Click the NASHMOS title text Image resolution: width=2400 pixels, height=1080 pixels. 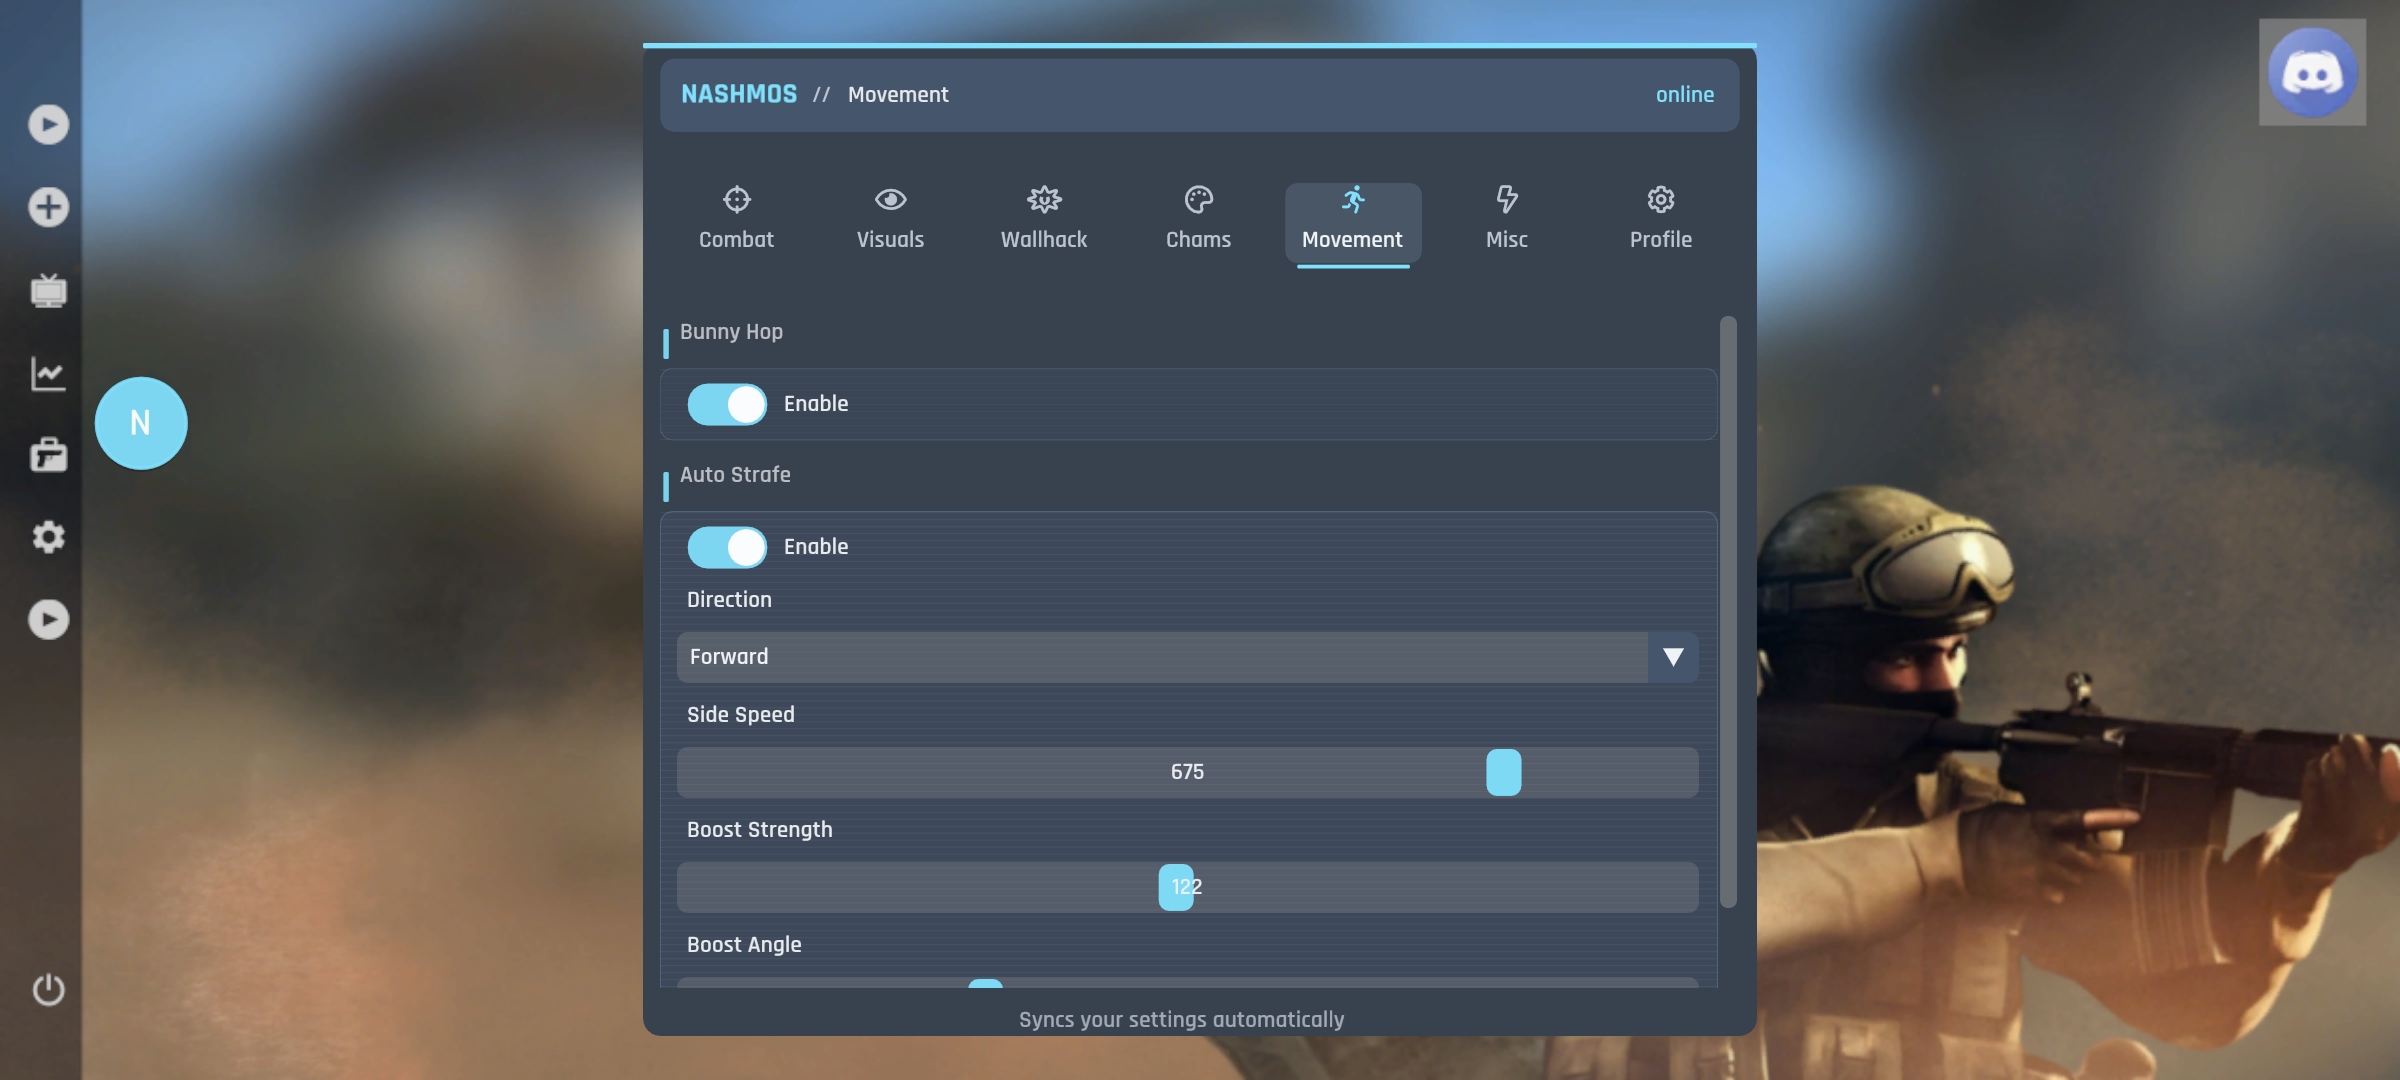[739, 94]
